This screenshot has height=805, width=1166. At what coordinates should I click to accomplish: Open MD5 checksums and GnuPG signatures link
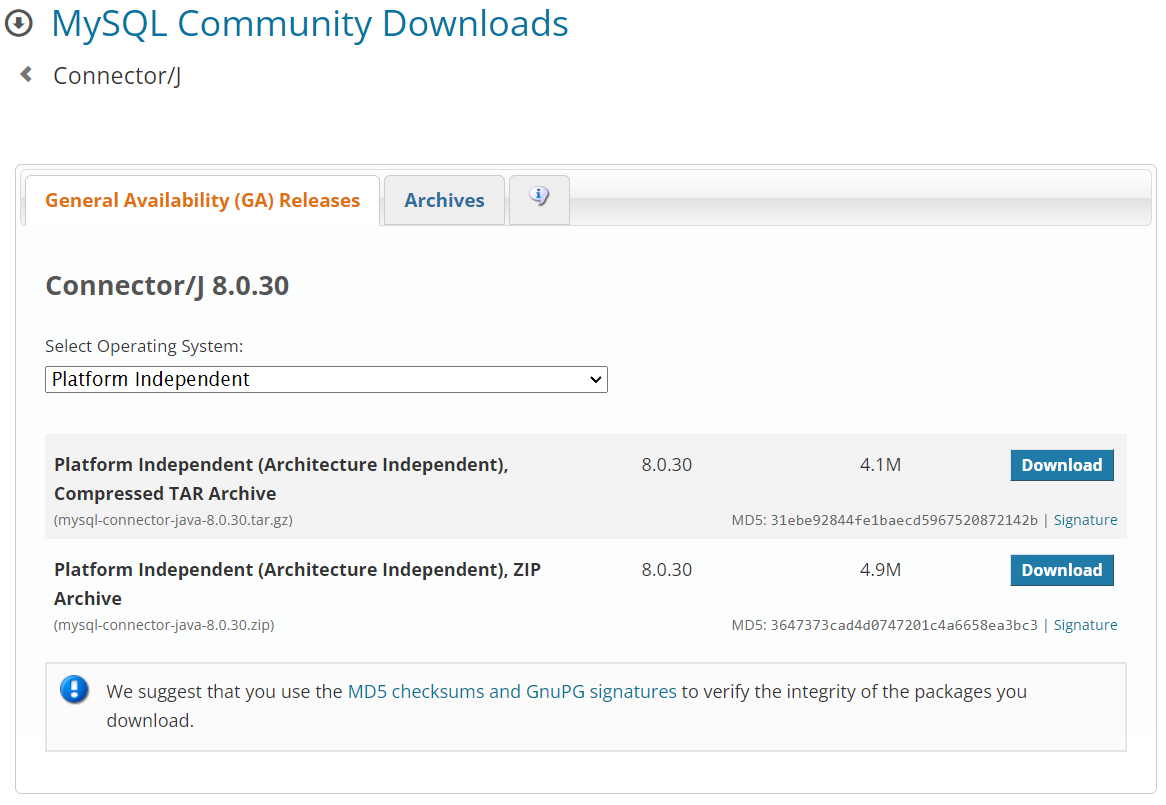512,691
